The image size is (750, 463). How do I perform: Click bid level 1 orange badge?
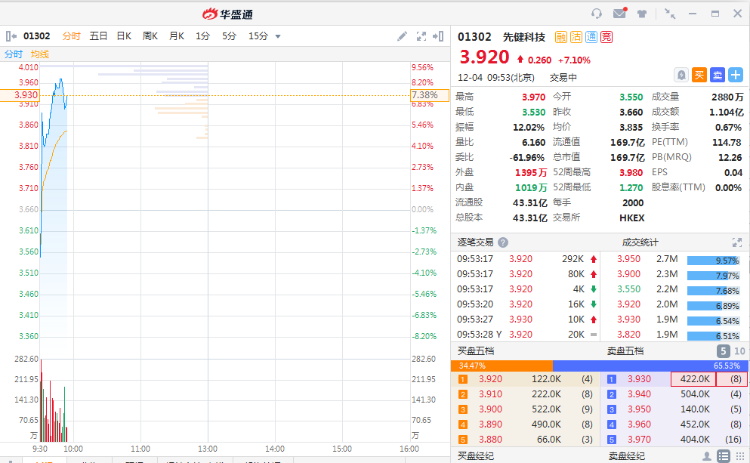pyautogui.click(x=463, y=379)
